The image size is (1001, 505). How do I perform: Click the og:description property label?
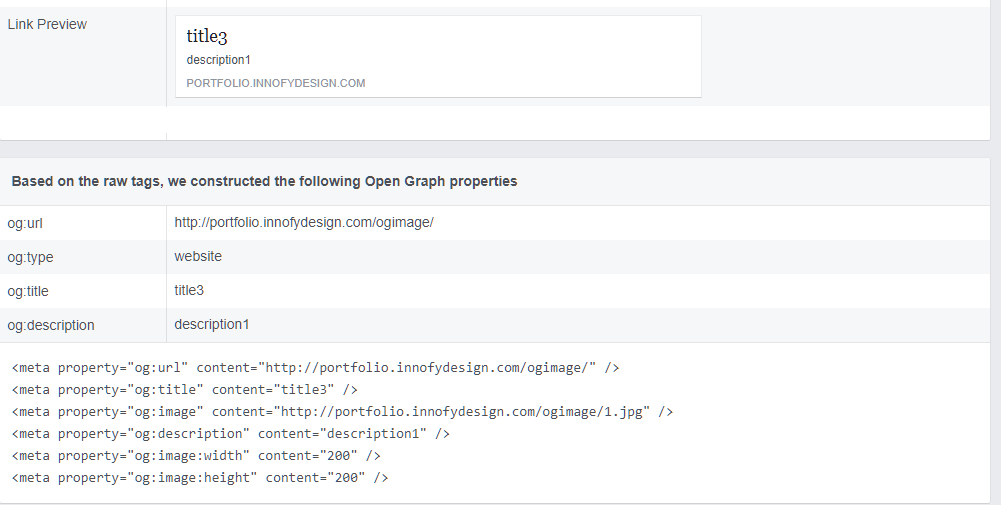pos(51,325)
